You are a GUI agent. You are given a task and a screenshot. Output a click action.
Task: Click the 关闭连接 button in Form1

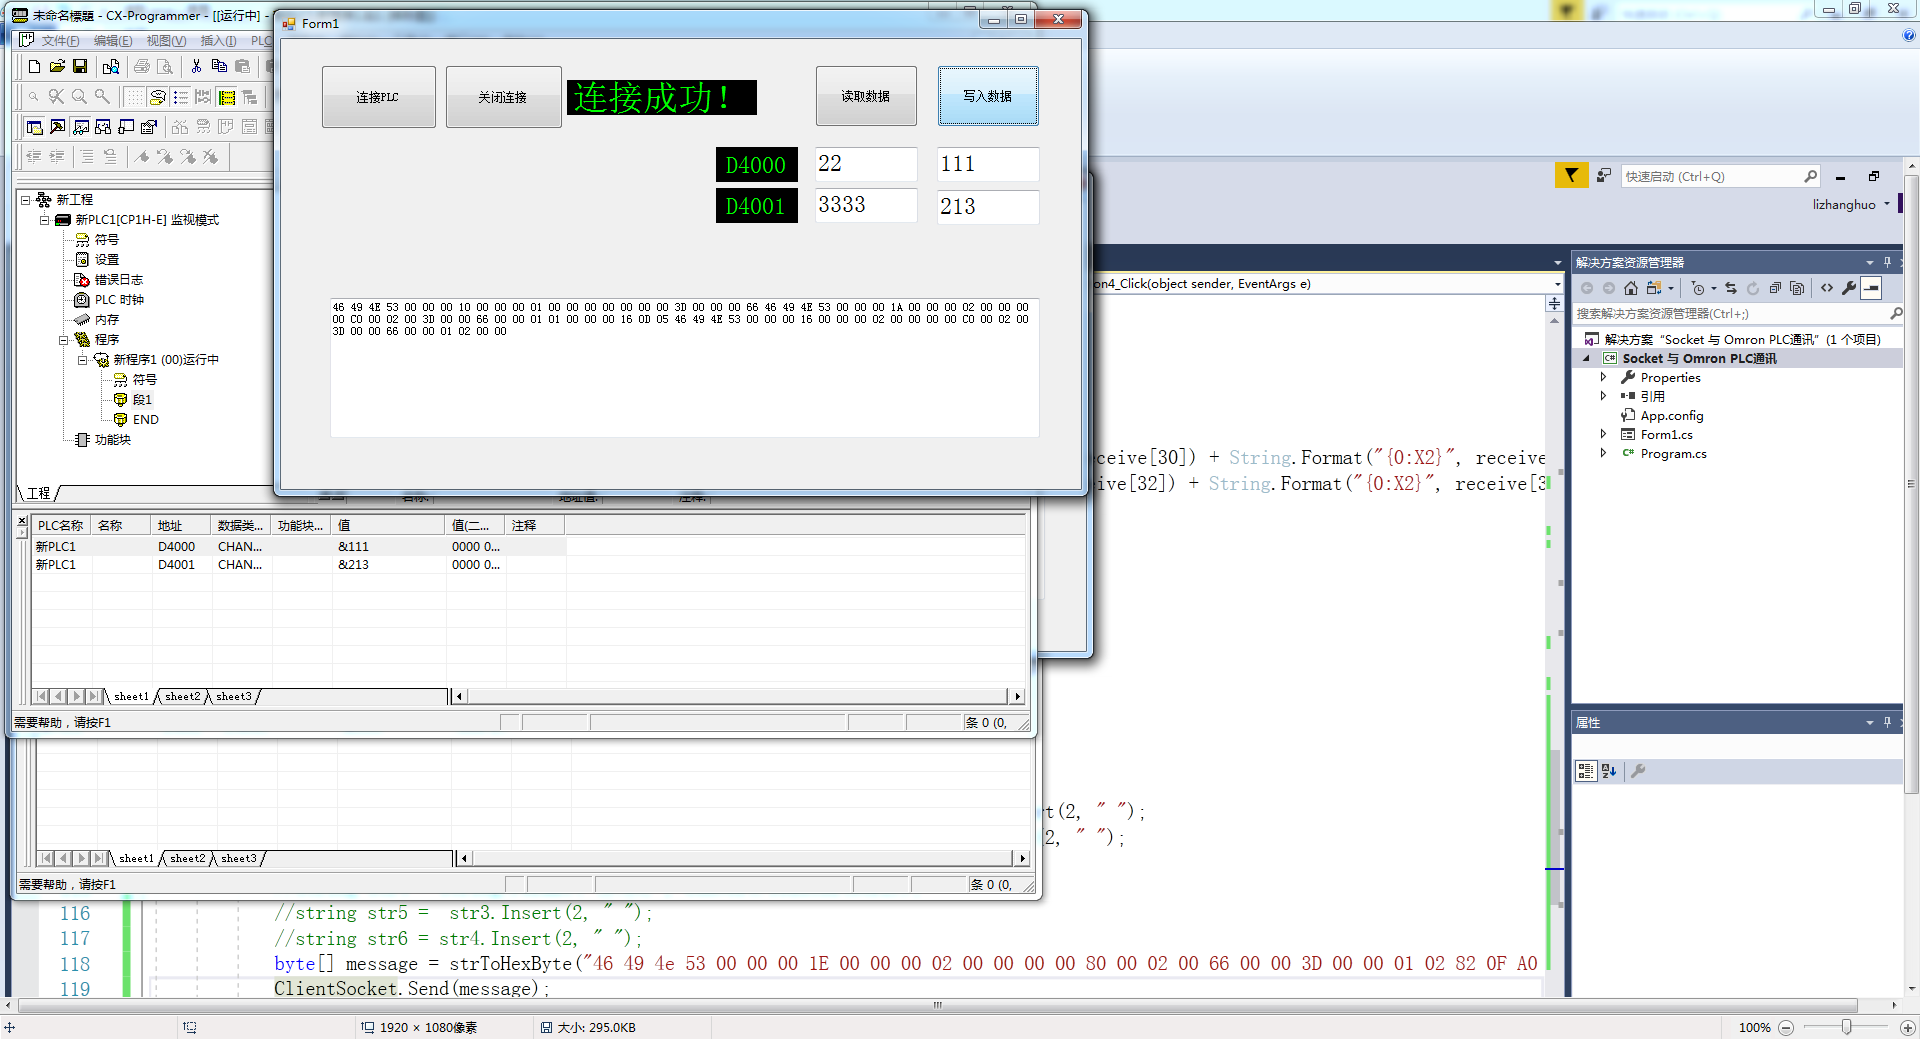(x=503, y=97)
